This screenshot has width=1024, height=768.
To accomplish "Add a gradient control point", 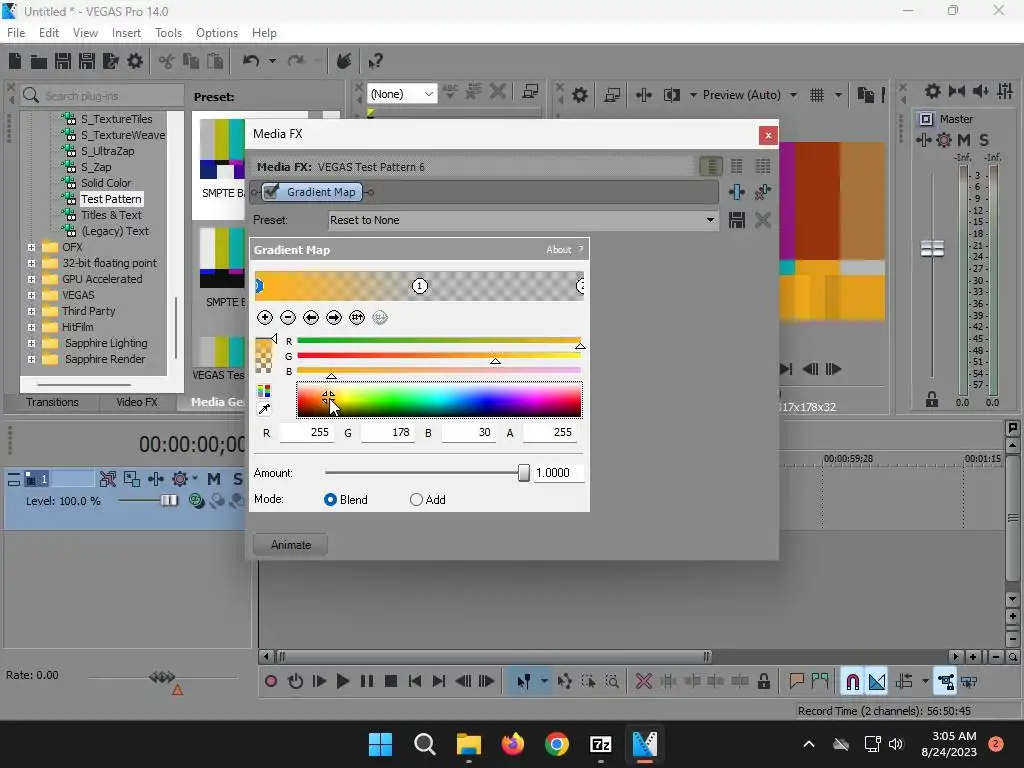I will pyautogui.click(x=264, y=317).
